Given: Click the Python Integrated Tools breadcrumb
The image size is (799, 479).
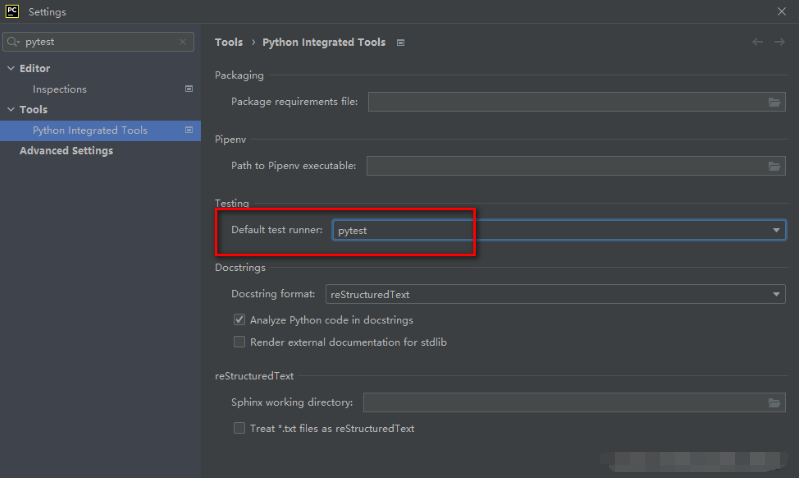Looking at the screenshot, I should point(324,42).
